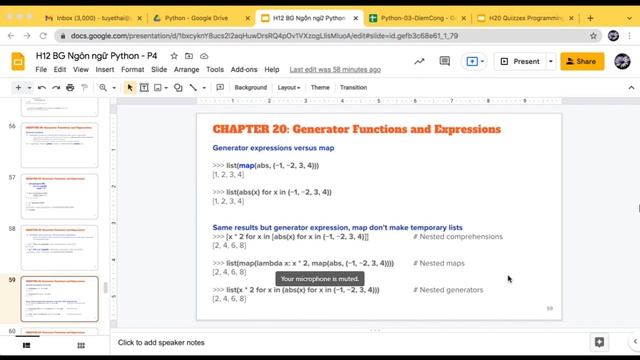Open the View menu
This screenshot has width=640, height=360.
tap(81, 69)
